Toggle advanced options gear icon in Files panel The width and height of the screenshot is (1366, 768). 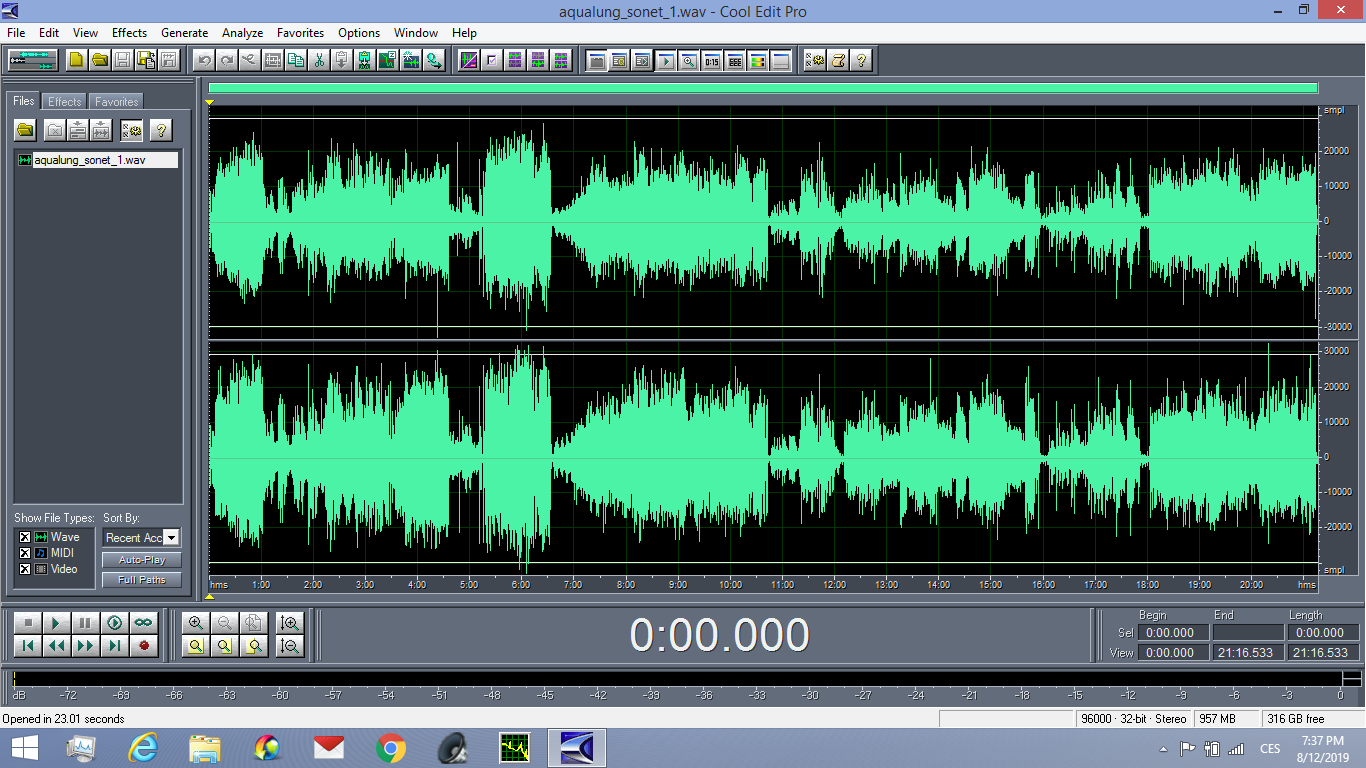click(131, 130)
